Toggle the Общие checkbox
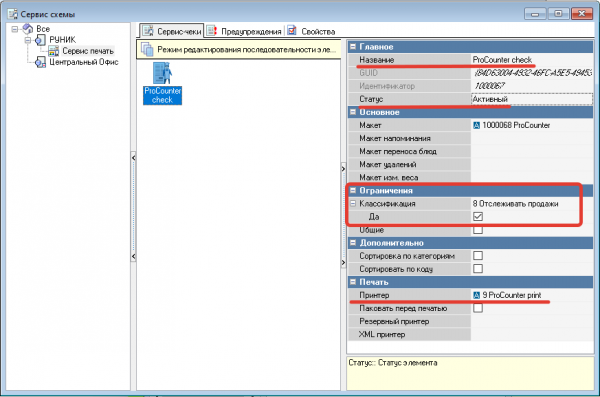The height and width of the screenshot is (397, 600). point(478,230)
